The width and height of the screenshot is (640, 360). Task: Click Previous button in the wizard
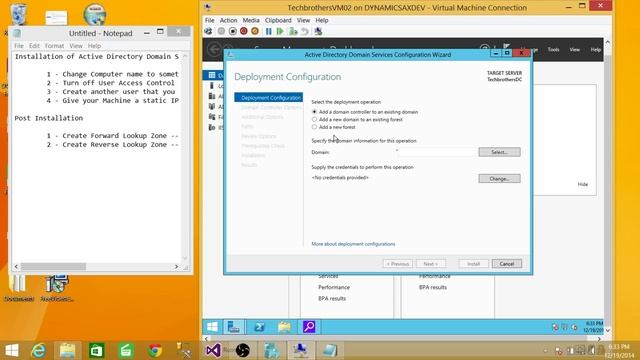tap(398, 264)
